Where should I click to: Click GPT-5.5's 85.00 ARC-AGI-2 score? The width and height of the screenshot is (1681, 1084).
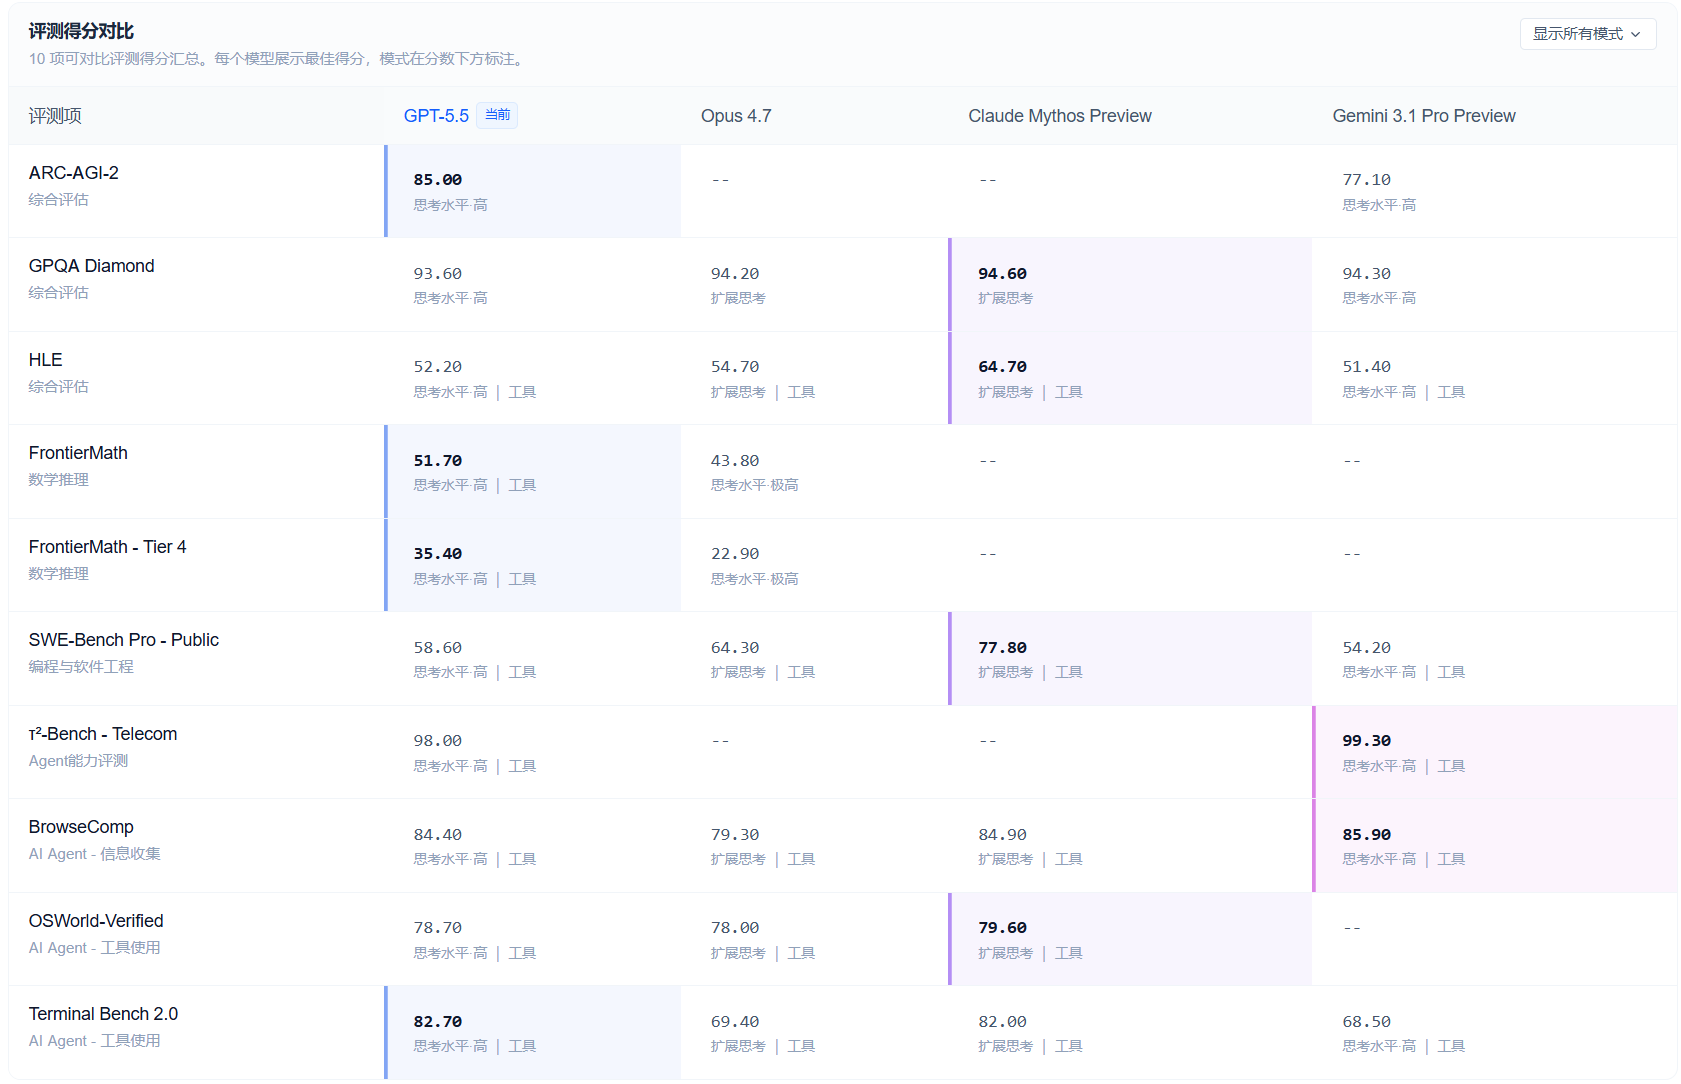pyautogui.click(x=438, y=180)
